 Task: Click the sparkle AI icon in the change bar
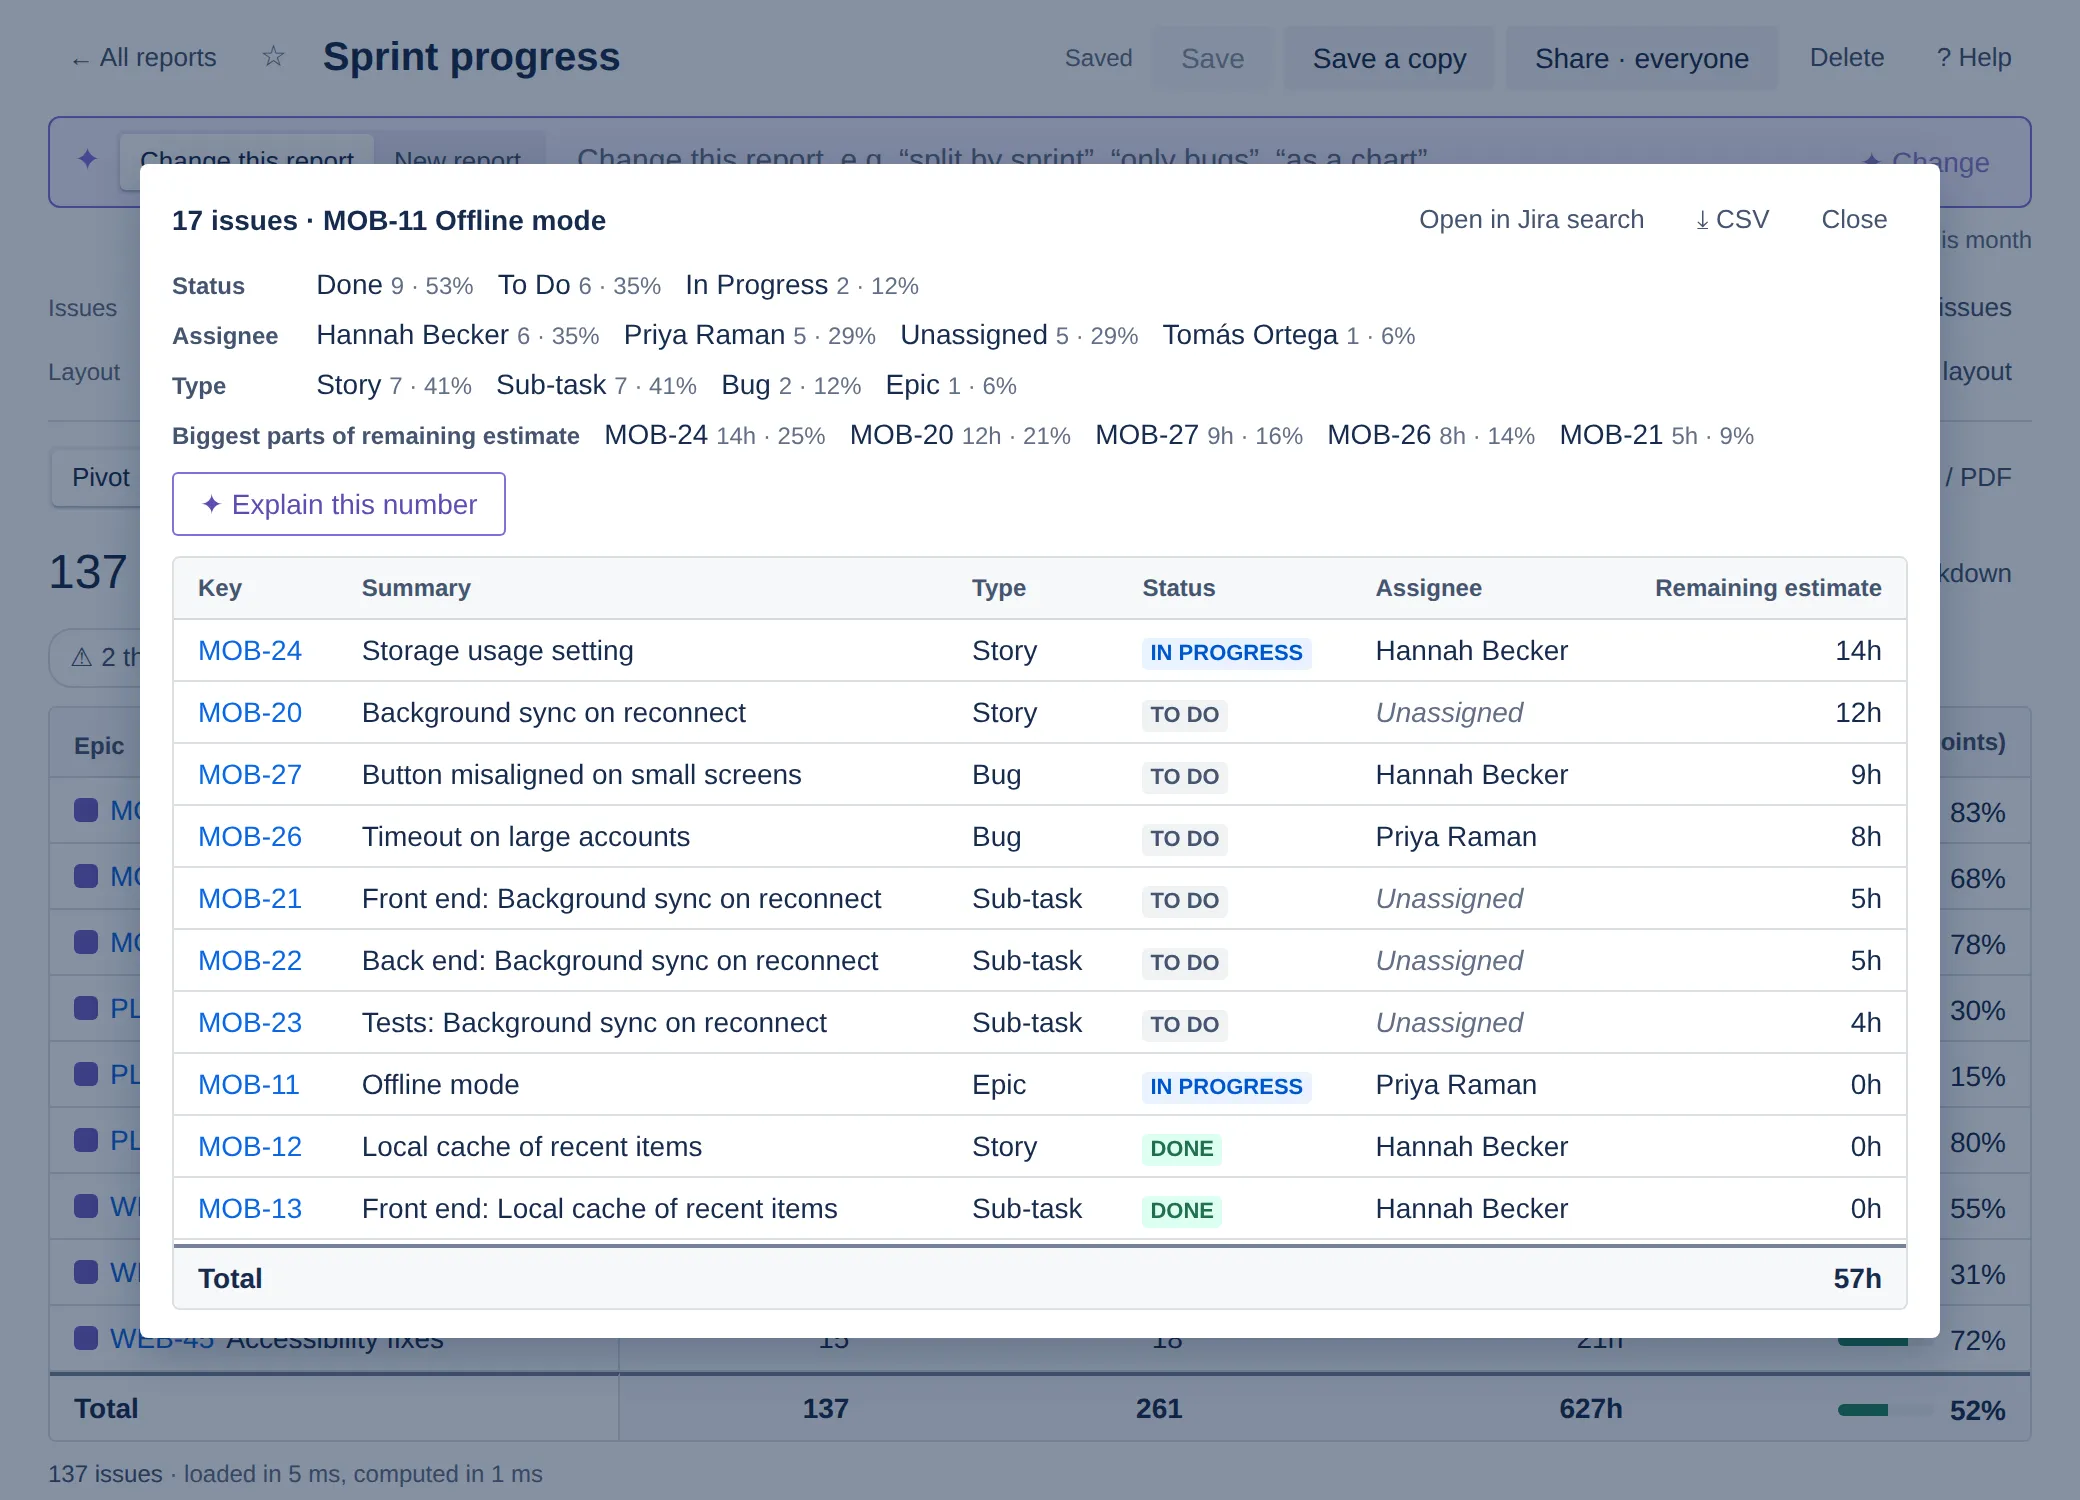coord(87,159)
